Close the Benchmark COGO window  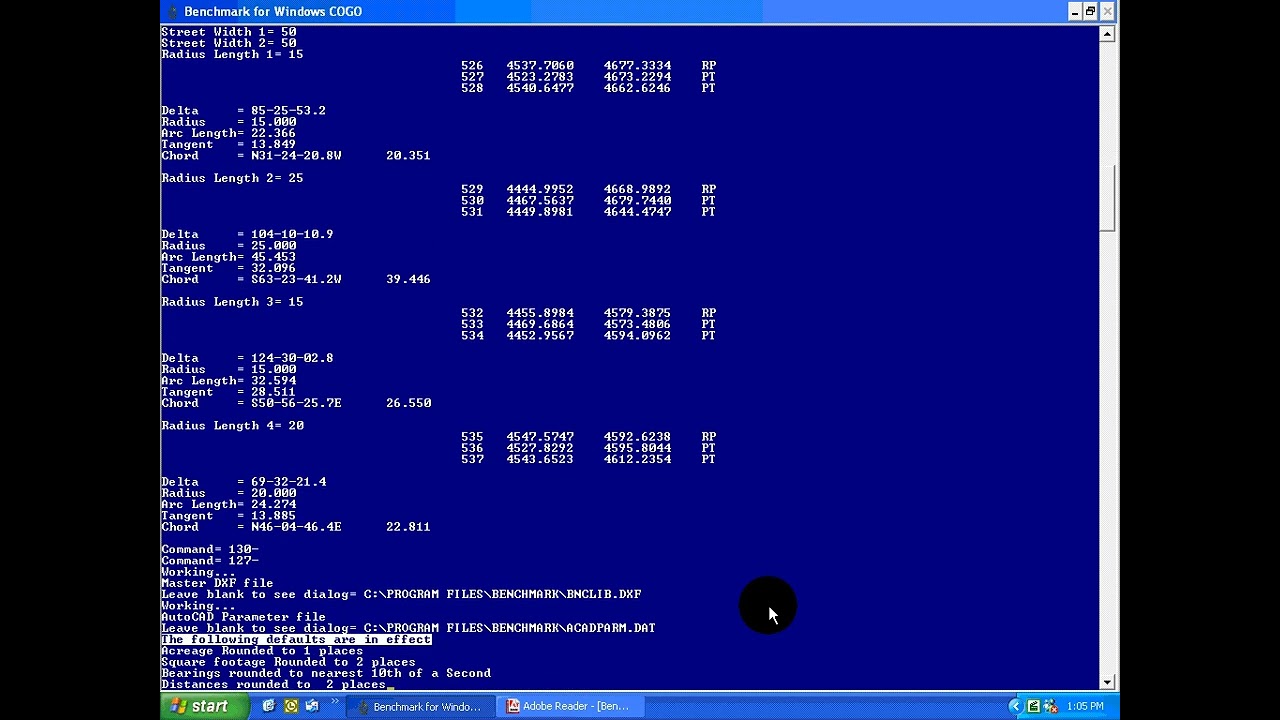[1107, 11]
